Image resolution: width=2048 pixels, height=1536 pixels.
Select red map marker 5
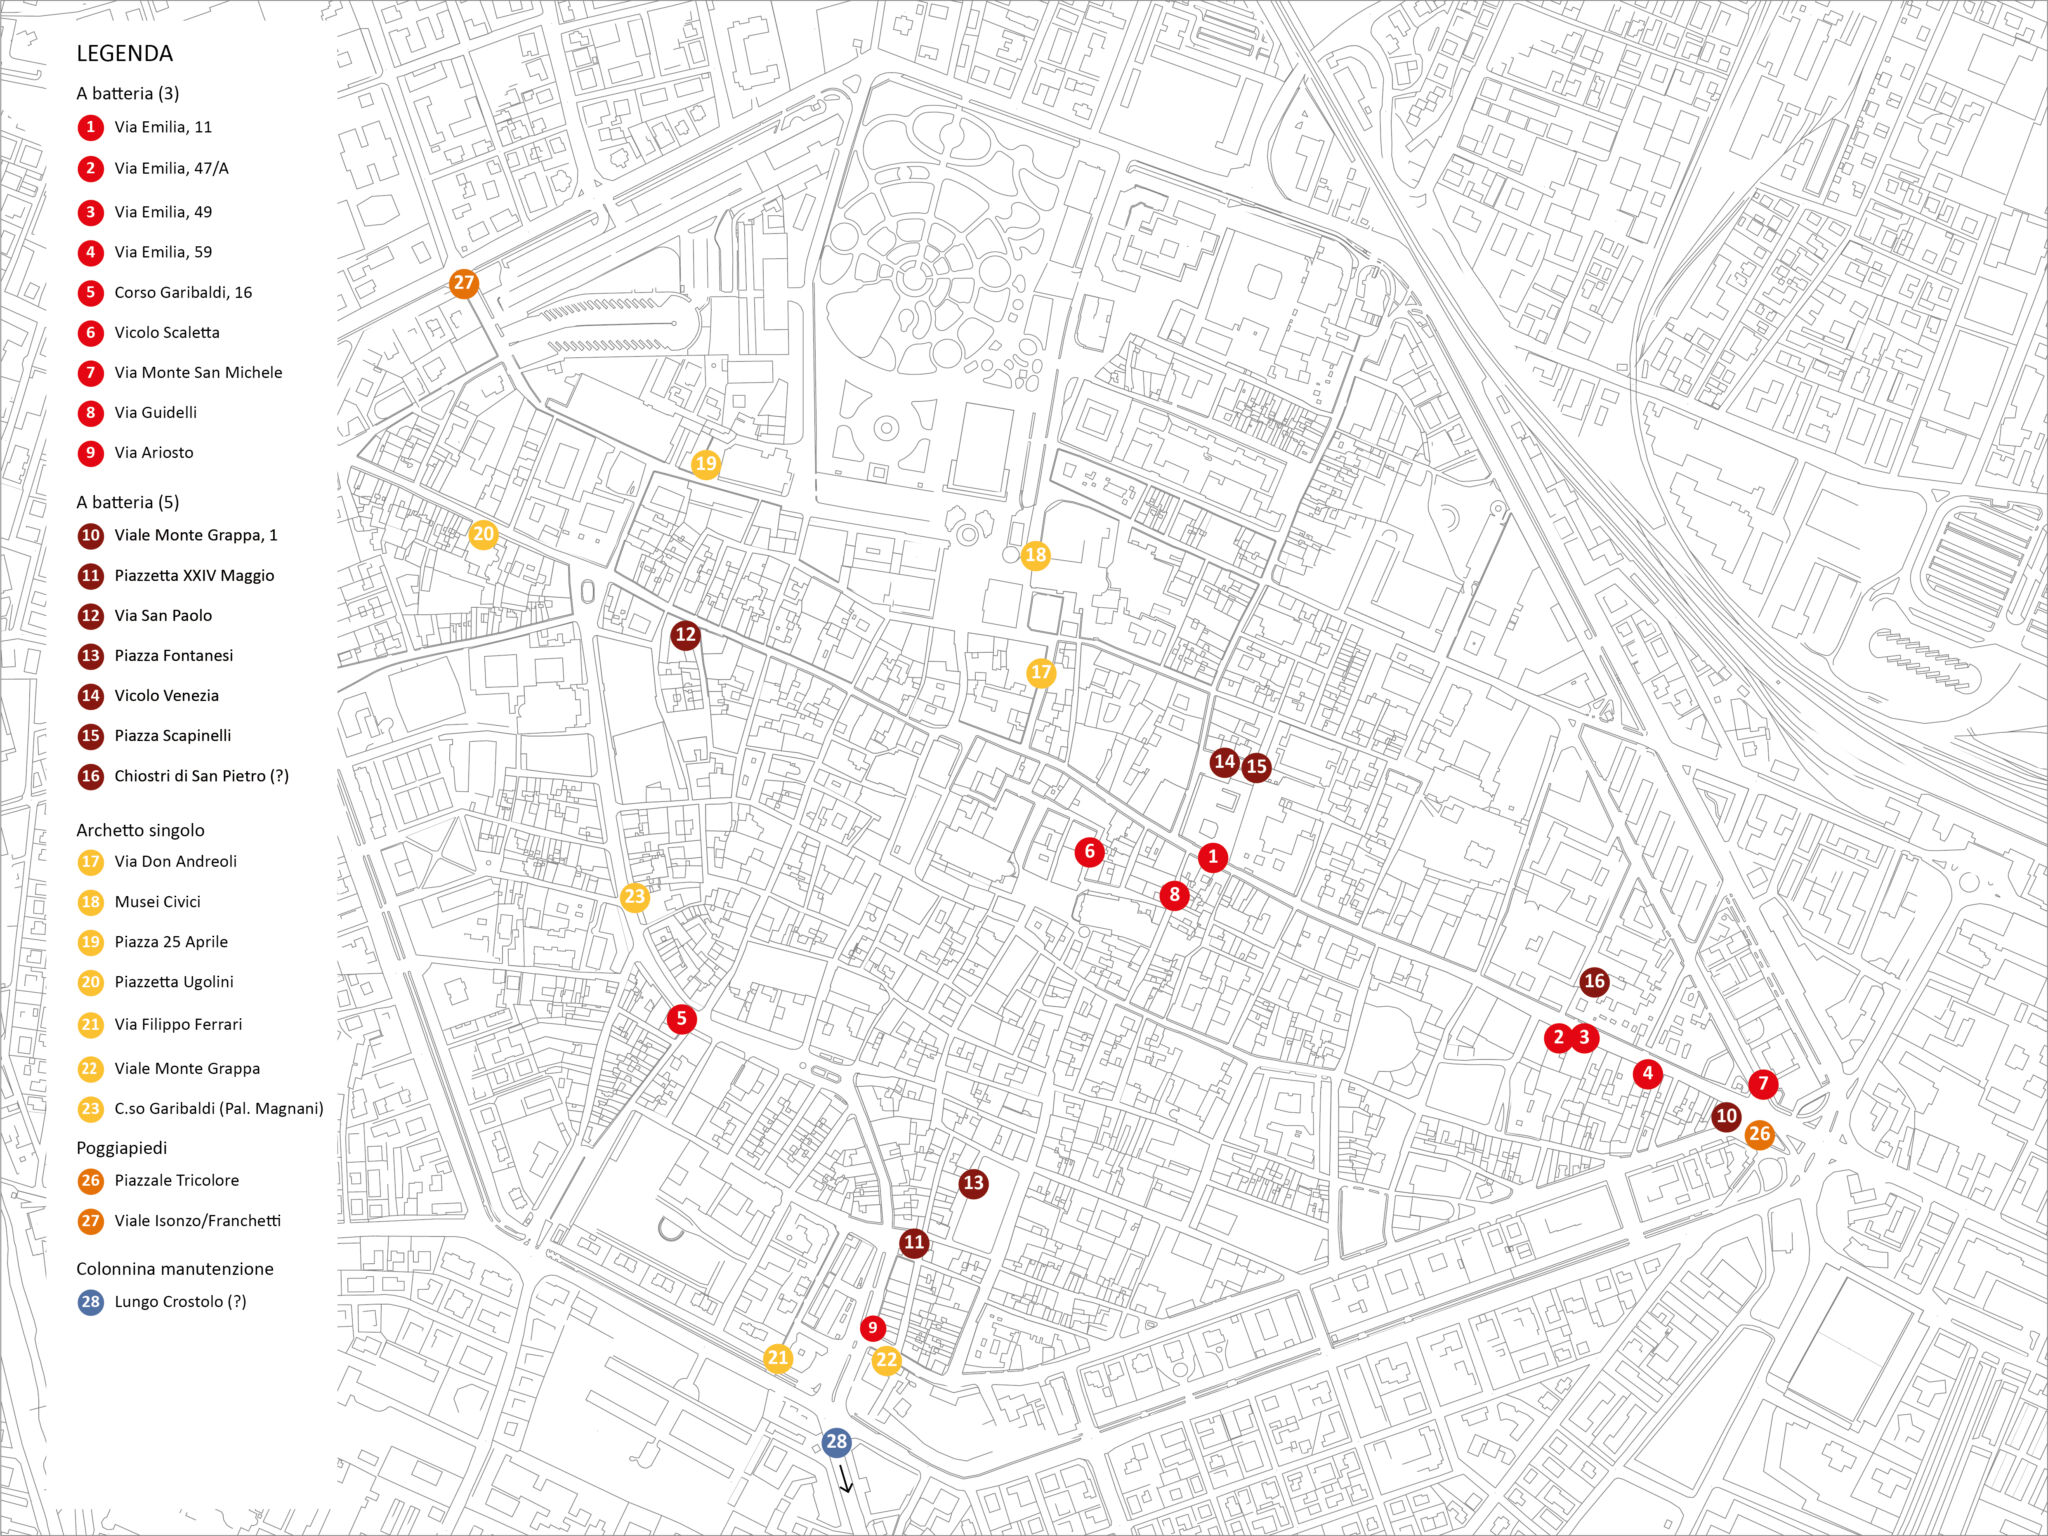point(681,1019)
